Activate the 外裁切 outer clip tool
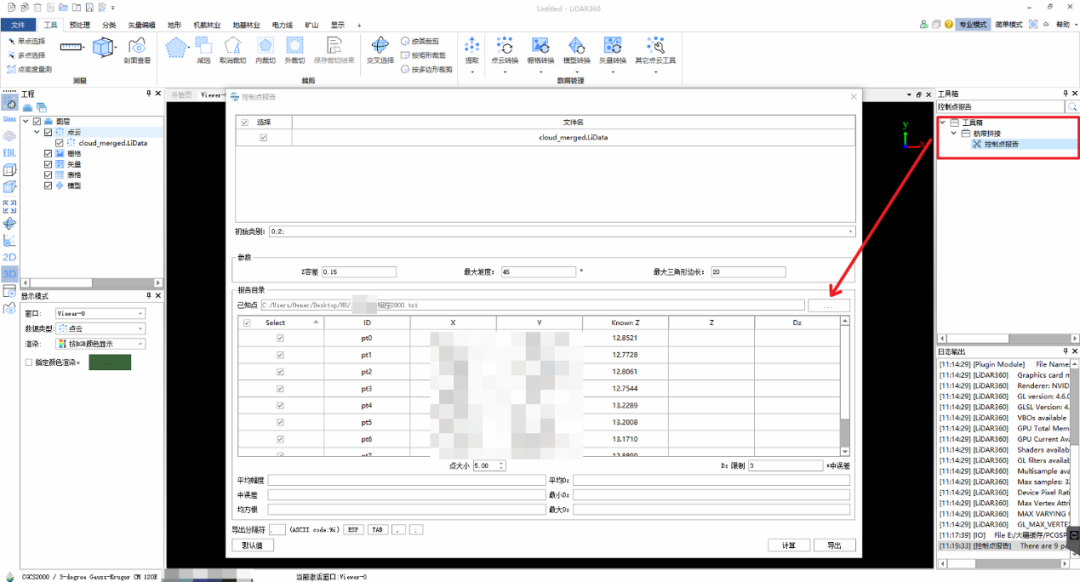 (295, 50)
